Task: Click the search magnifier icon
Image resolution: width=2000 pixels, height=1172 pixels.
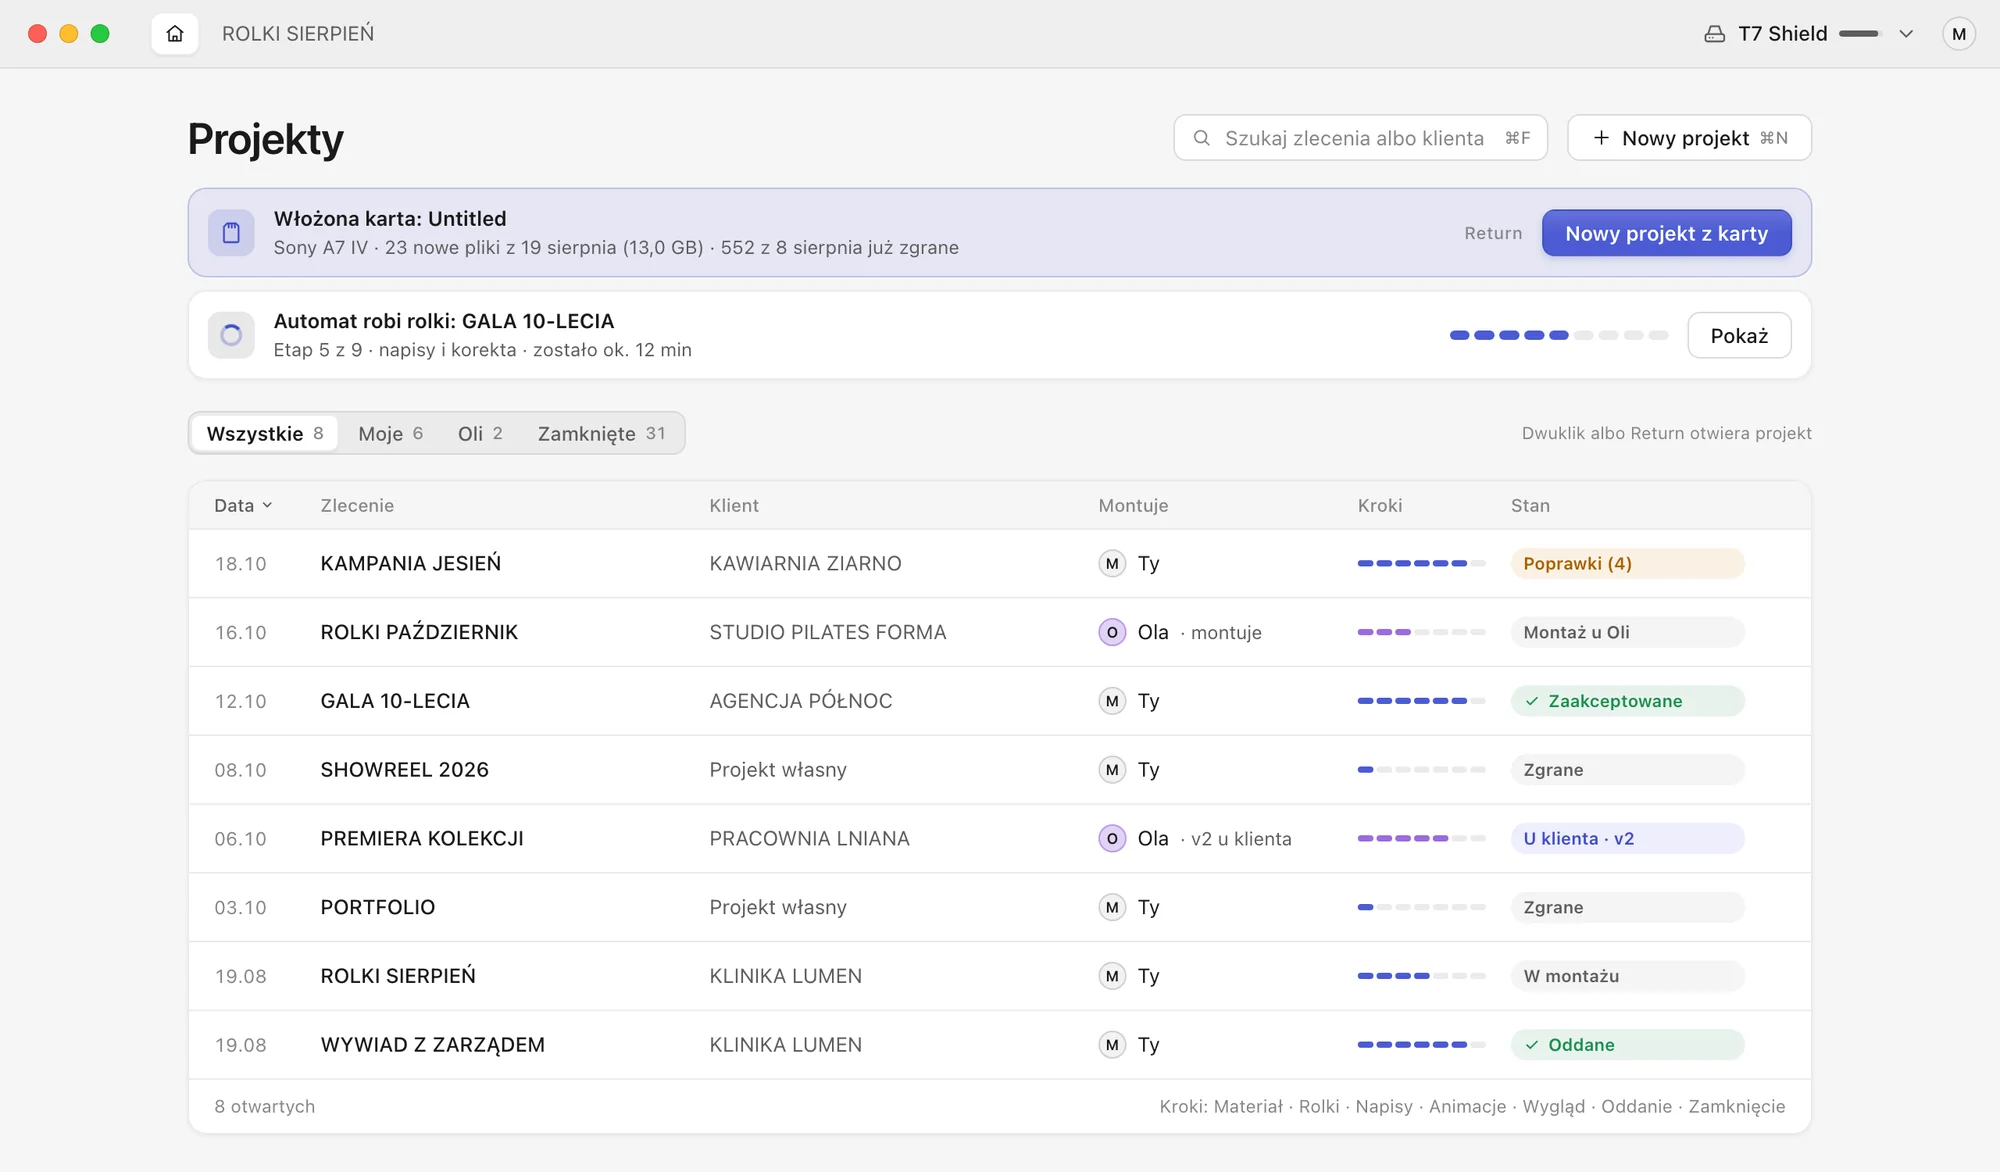Action: coord(1202,138)
